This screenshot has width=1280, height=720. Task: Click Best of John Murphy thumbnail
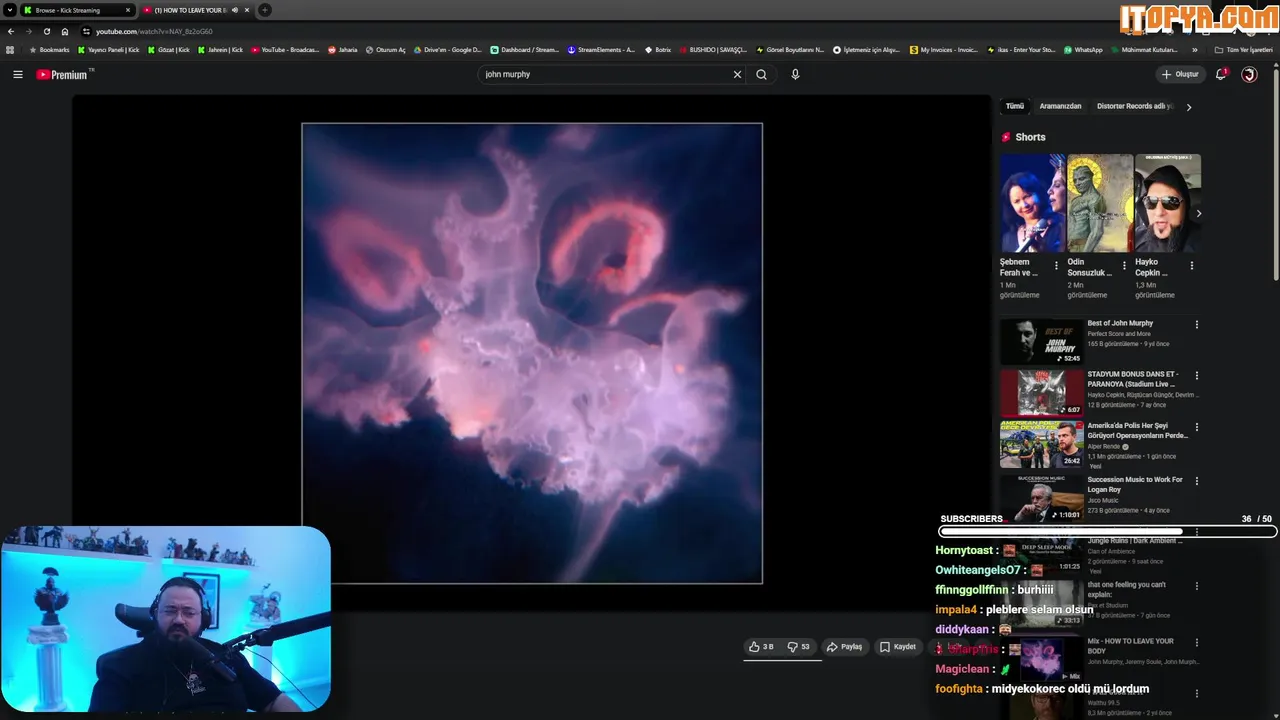pos(1041,342)
